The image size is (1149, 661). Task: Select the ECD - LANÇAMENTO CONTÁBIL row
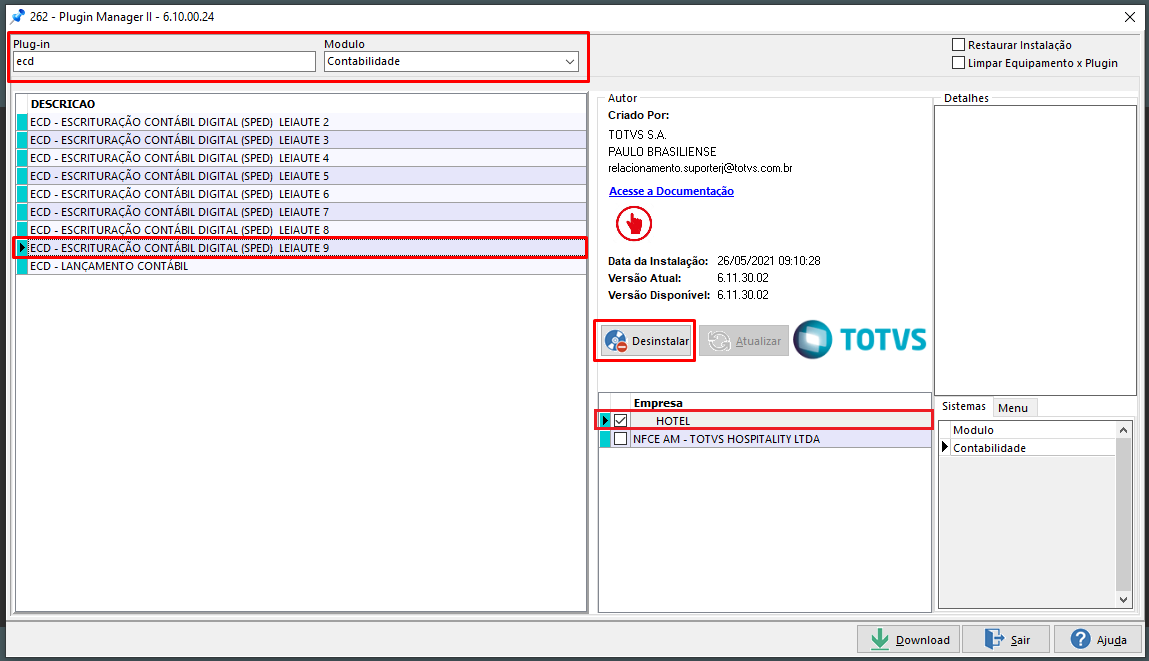(x=301, y=266)
